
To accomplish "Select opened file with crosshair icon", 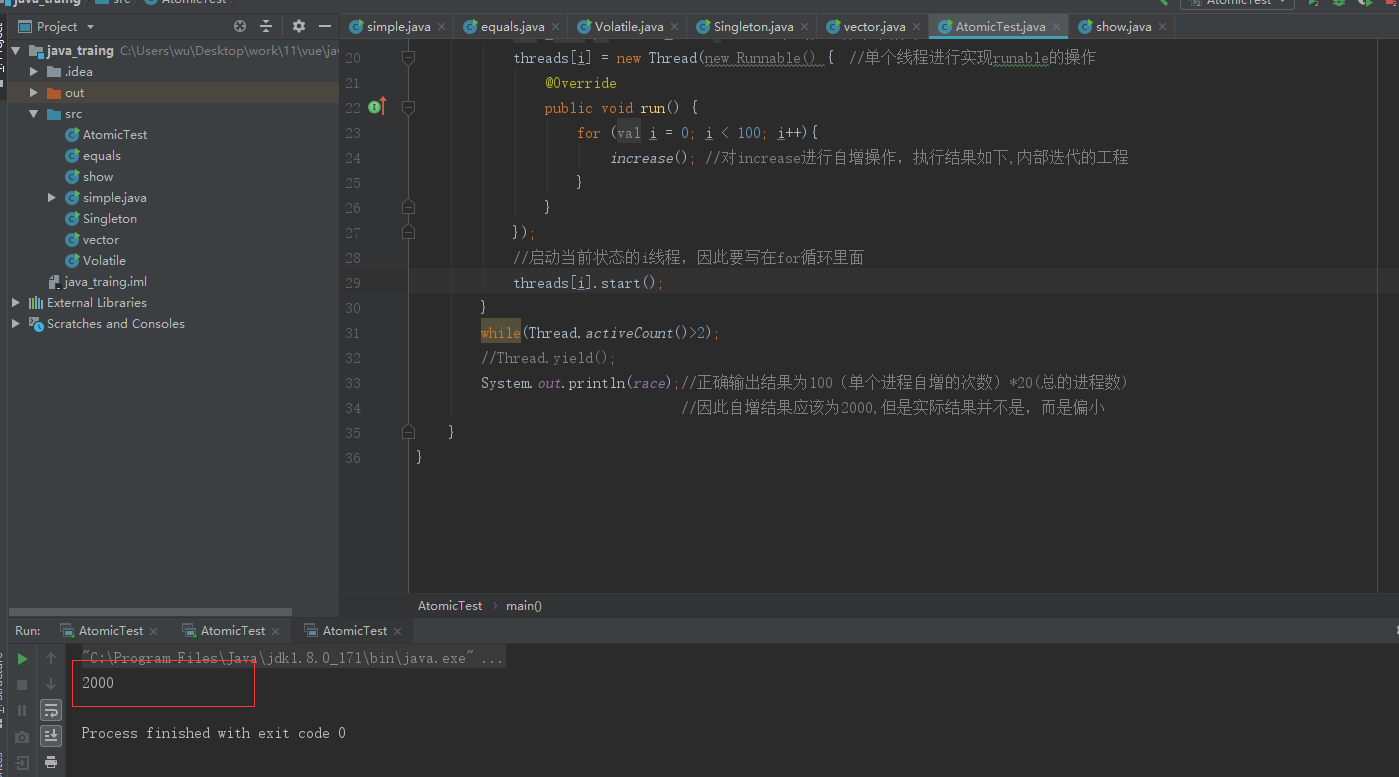I will point(240,26).
